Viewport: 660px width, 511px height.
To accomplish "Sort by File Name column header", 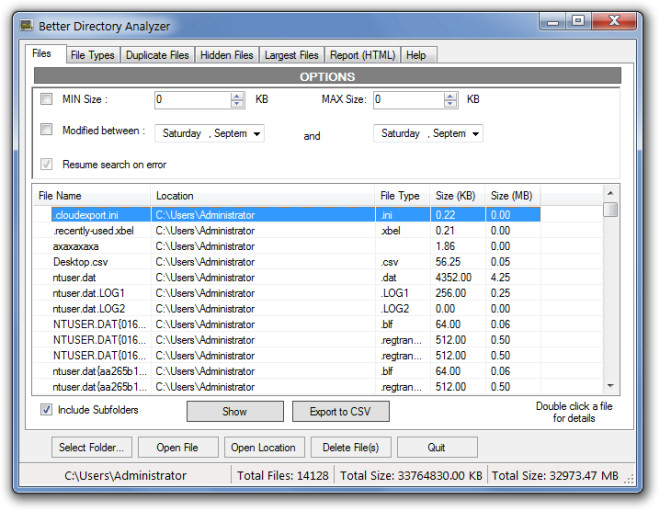I will point(92,196).
